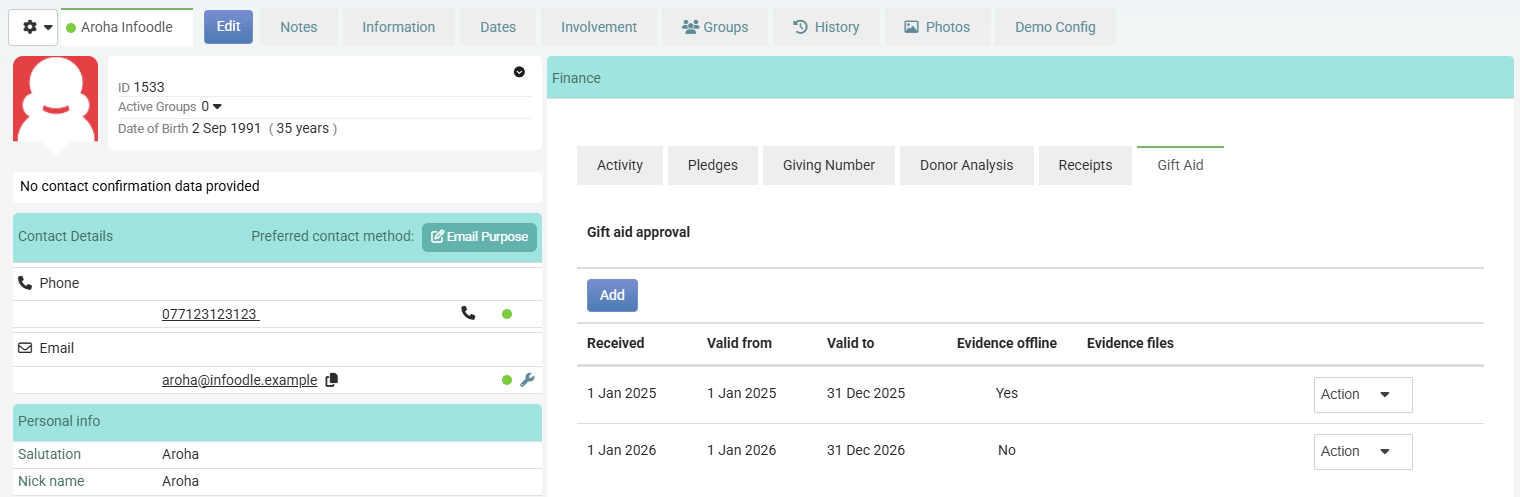This screenshot has width=1520, height=497.
Task: Click the 31 Dec 2026 valid-to cell
Action: click(866, 450)
